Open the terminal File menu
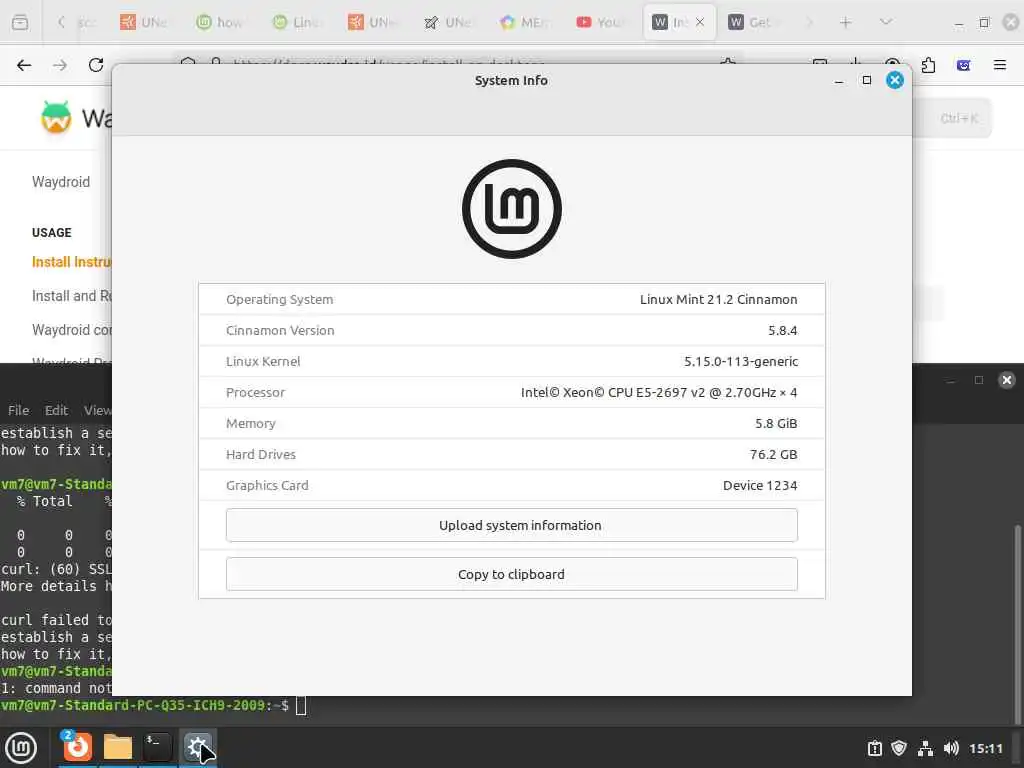1024x768 pixels. [x=18, y=410]
